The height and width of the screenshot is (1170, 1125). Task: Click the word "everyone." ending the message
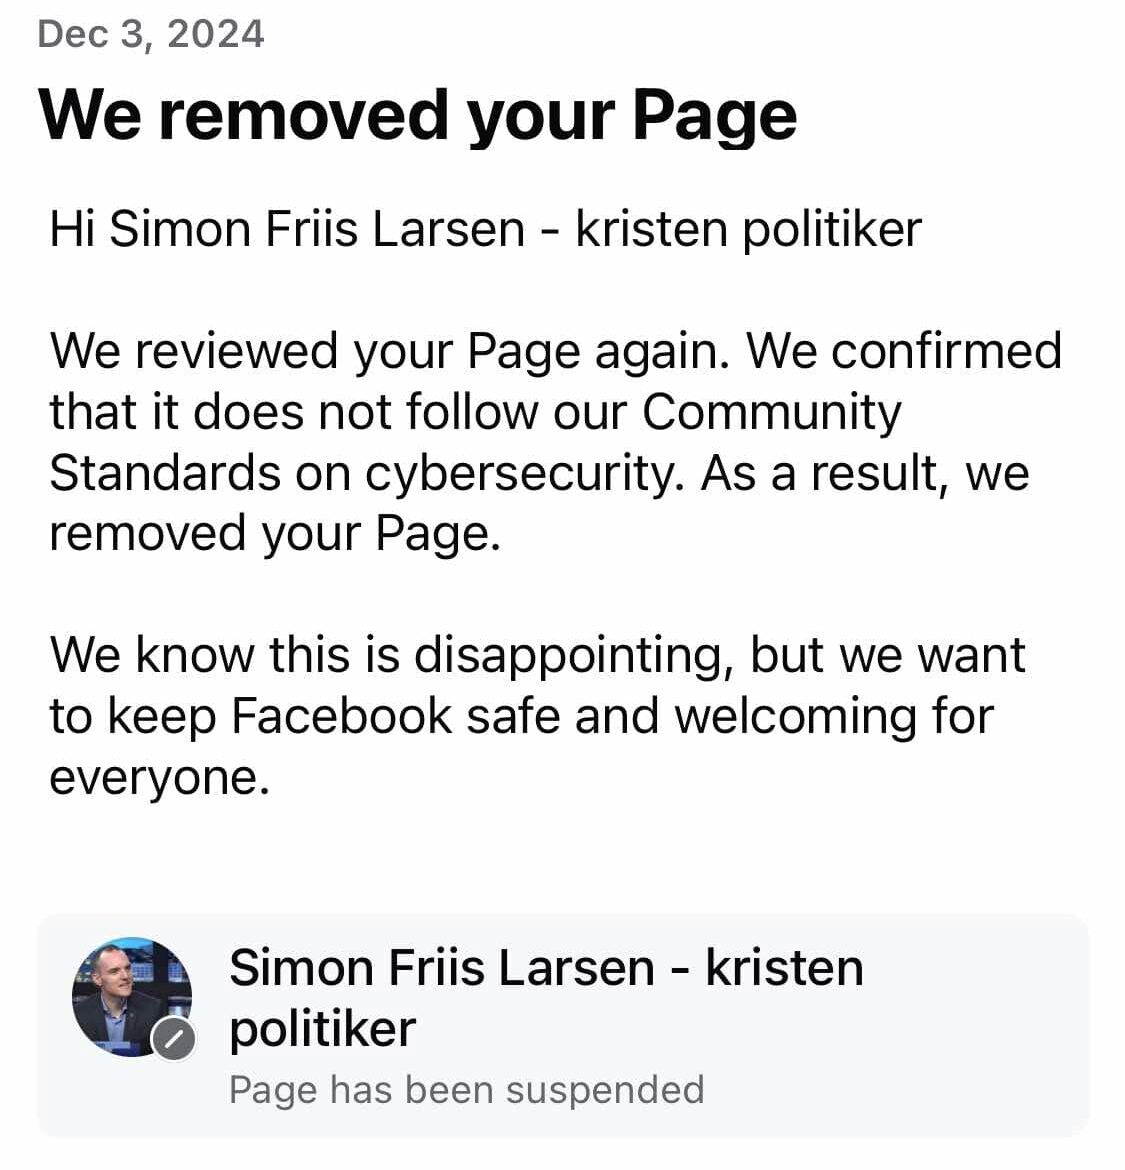tap(160, 777)
